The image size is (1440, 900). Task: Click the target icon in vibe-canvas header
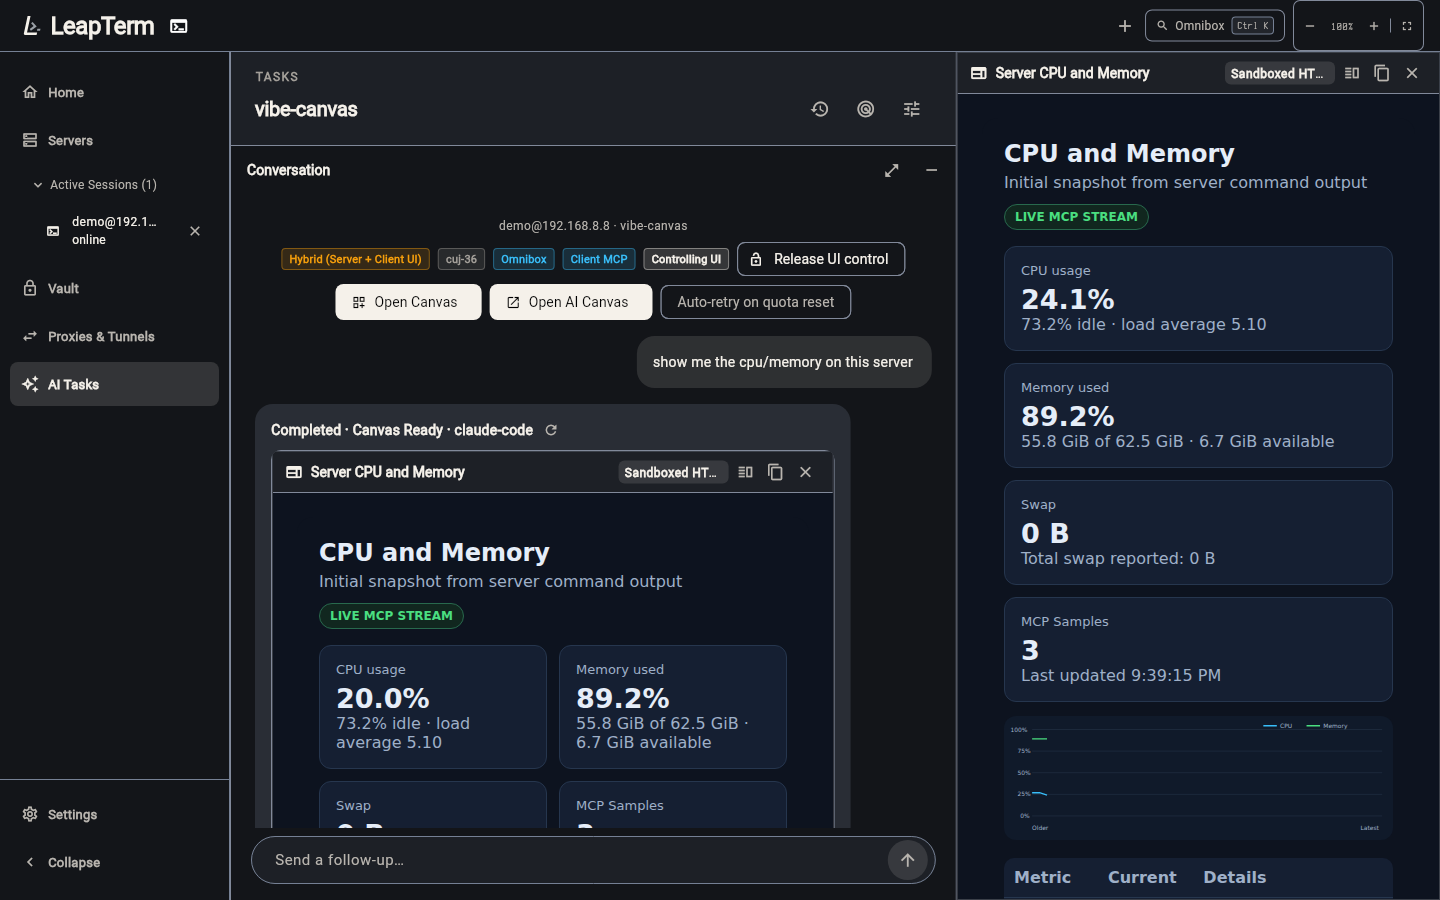pyautogui.click(x=866, y=109)
